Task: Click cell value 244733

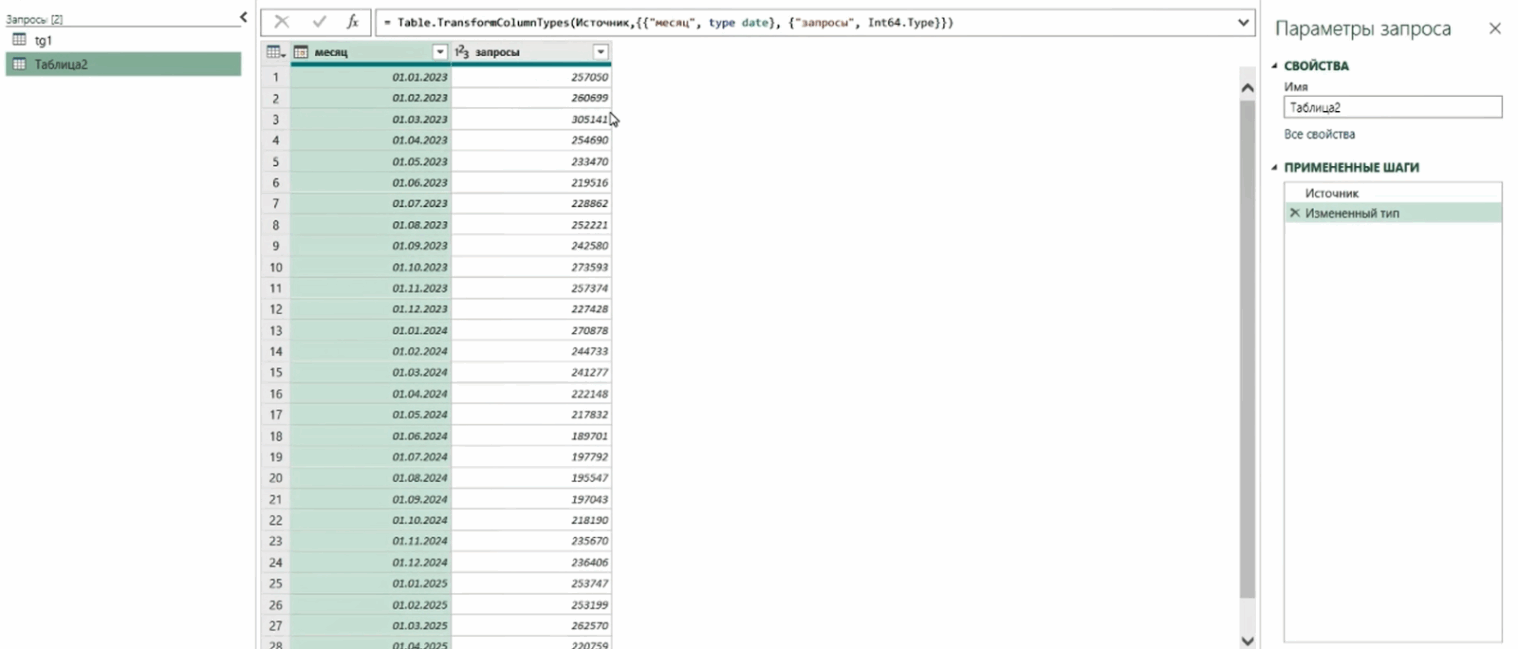Action: pyautogui.click(x=531, y=351)
